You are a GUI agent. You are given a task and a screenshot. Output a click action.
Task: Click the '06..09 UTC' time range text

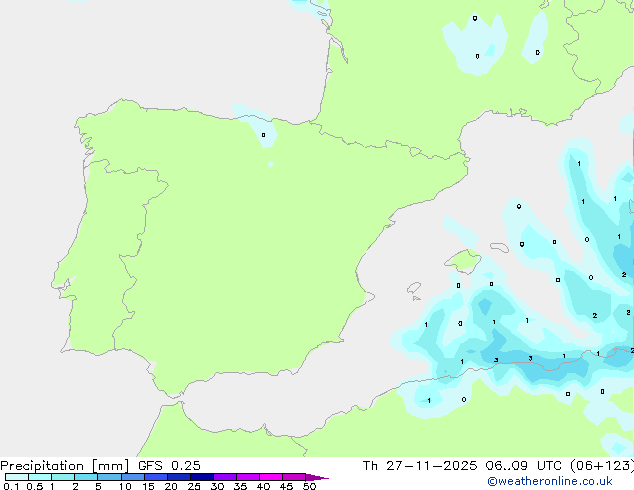(x=524, y=466)
